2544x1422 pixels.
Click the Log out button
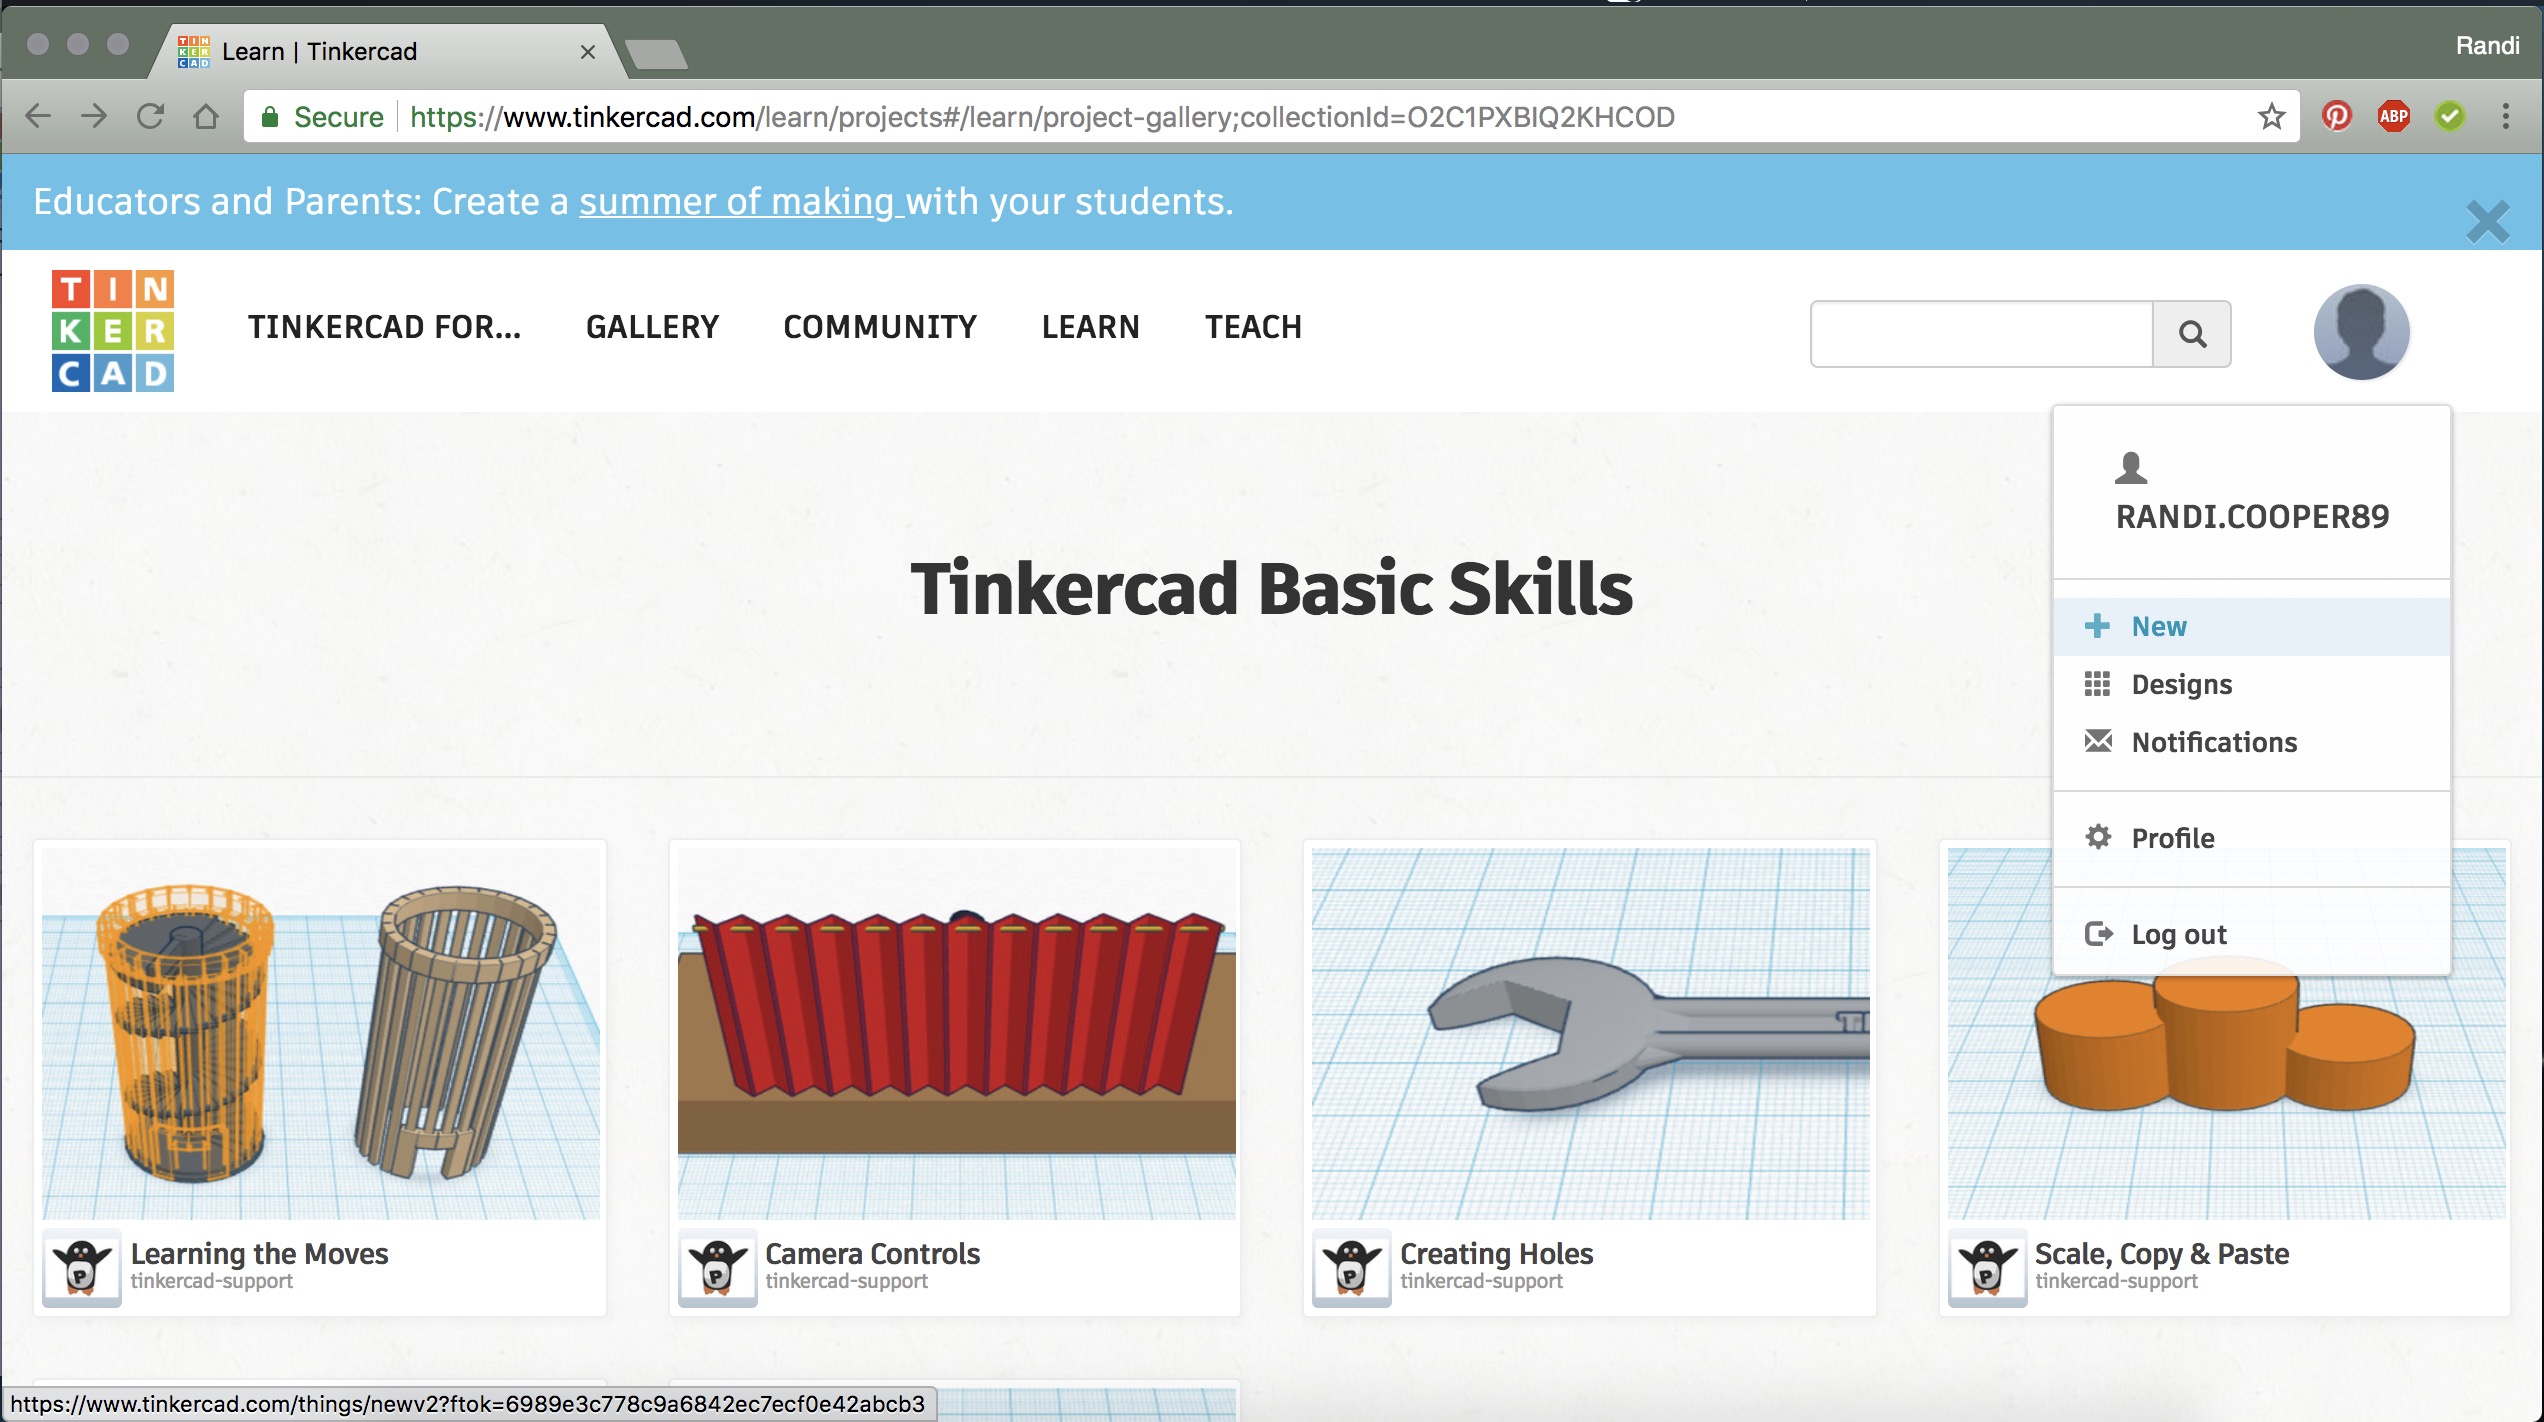pyautogui.click(x=2179, y=933)
